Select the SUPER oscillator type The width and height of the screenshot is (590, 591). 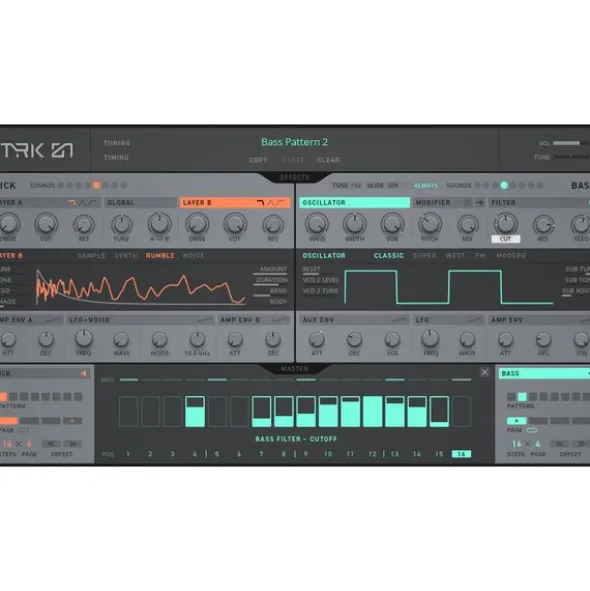click(x=424, y=256)
